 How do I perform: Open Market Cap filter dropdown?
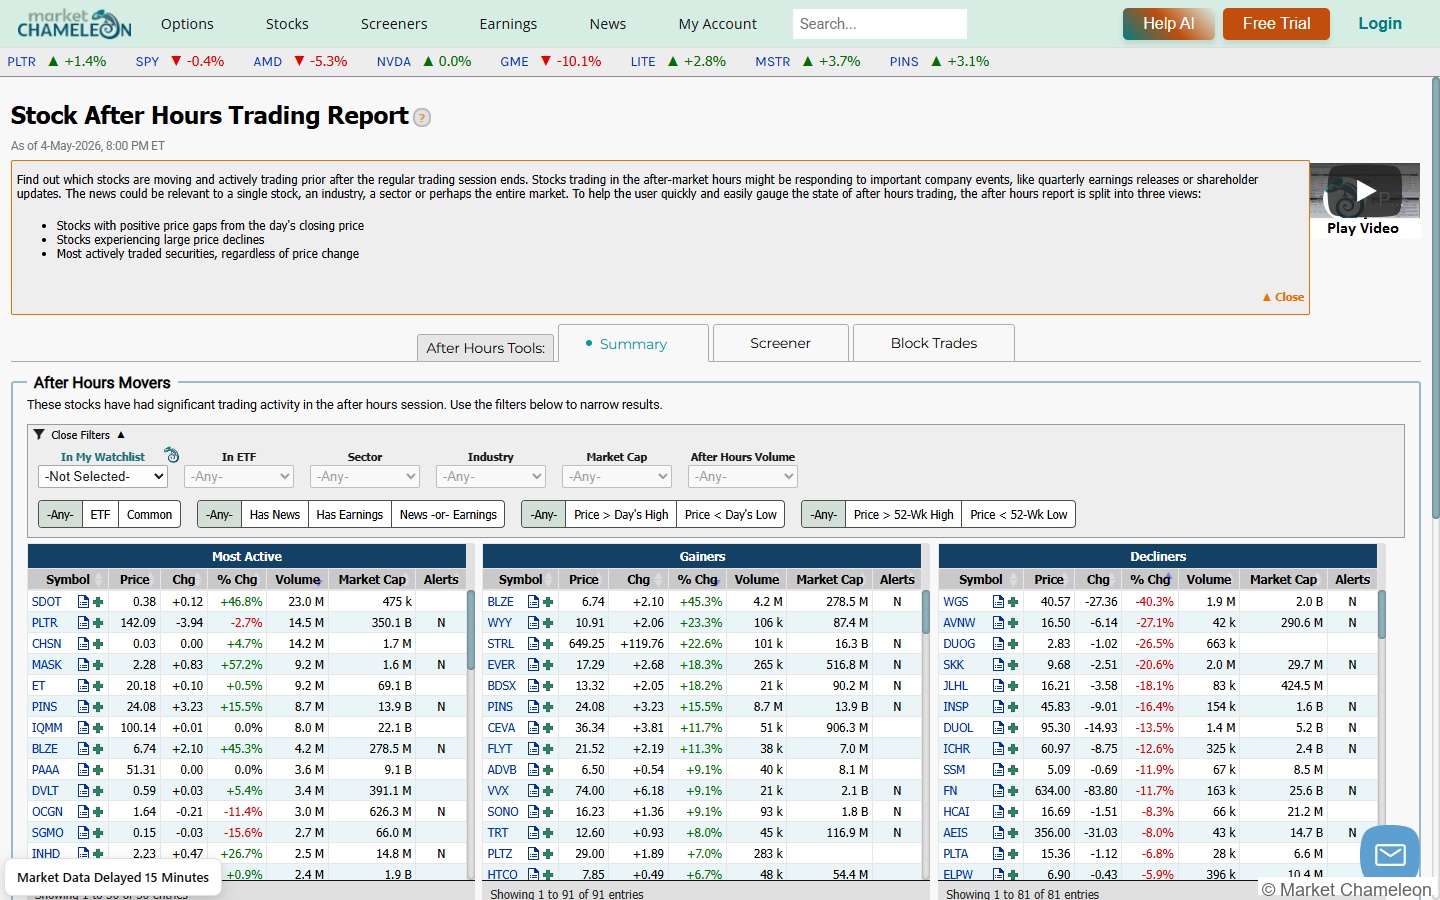pyautogui.click(x=617, y=477)
